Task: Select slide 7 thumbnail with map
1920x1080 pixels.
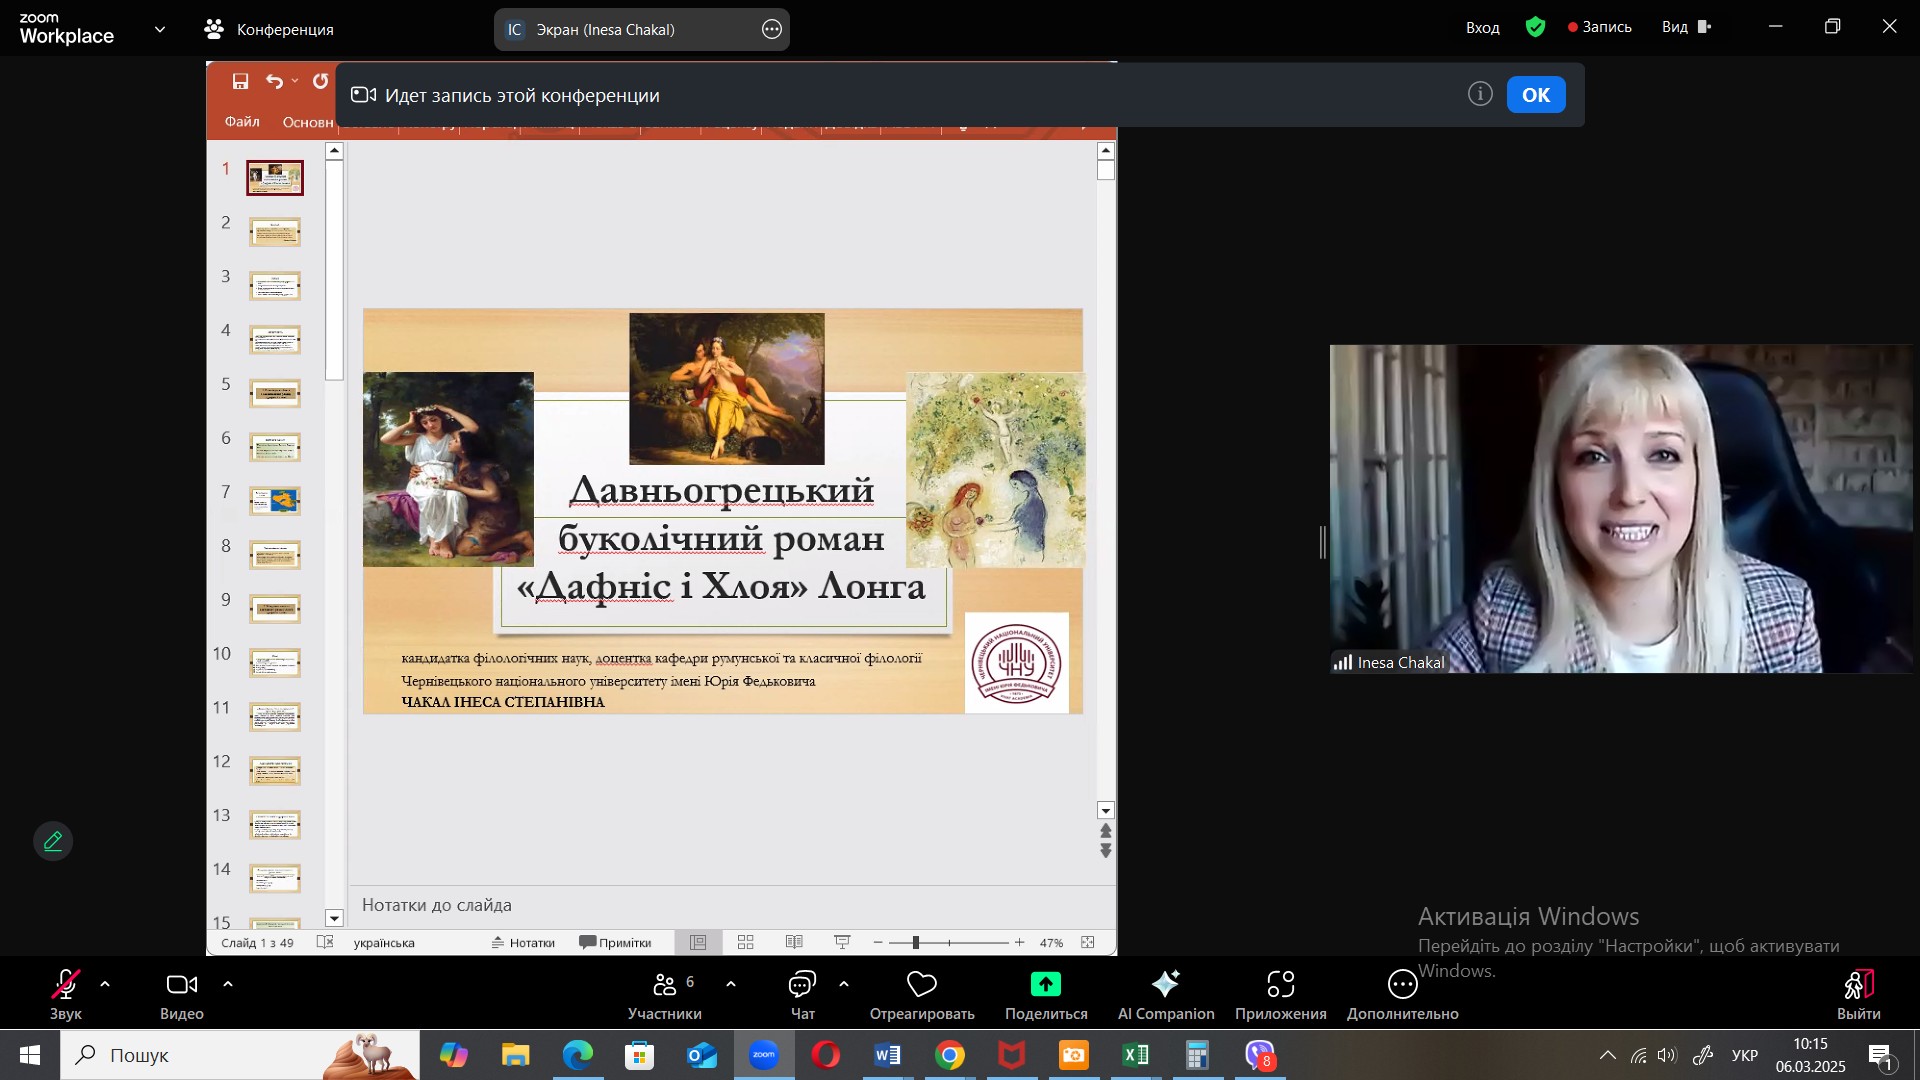Action: pyautogui.click(x=275, y=501)
